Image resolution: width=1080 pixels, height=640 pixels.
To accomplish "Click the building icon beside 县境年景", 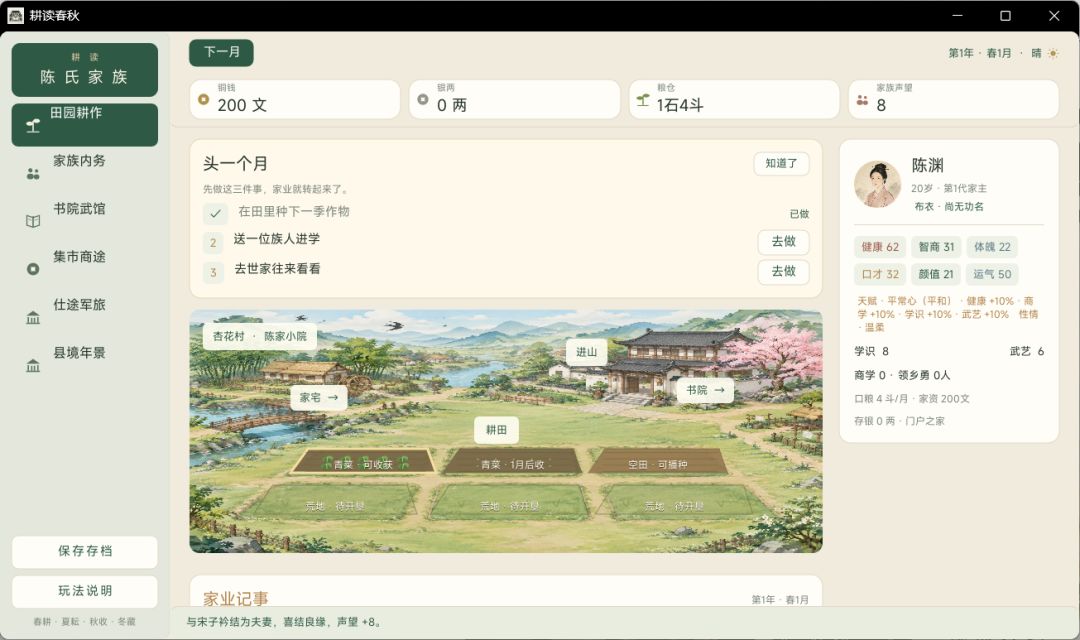I will 32,366.
